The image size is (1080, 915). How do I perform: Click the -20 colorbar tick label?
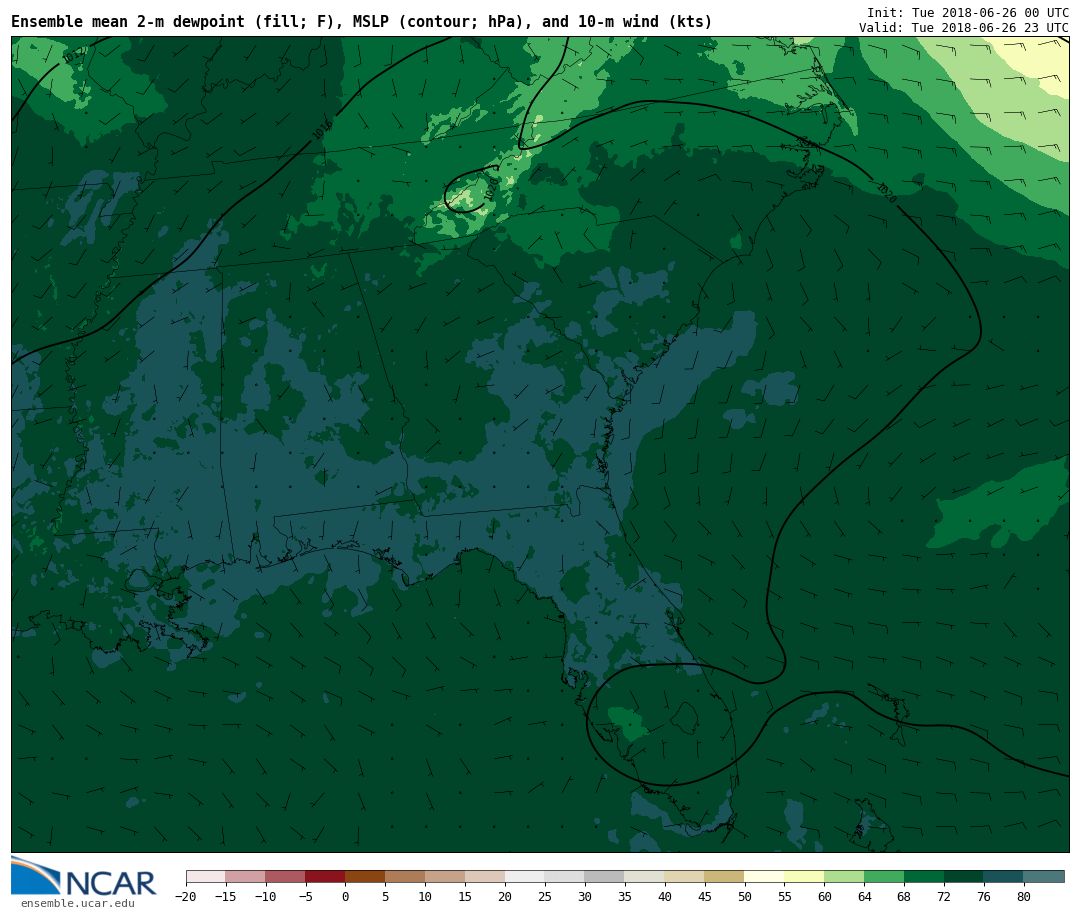186,896
